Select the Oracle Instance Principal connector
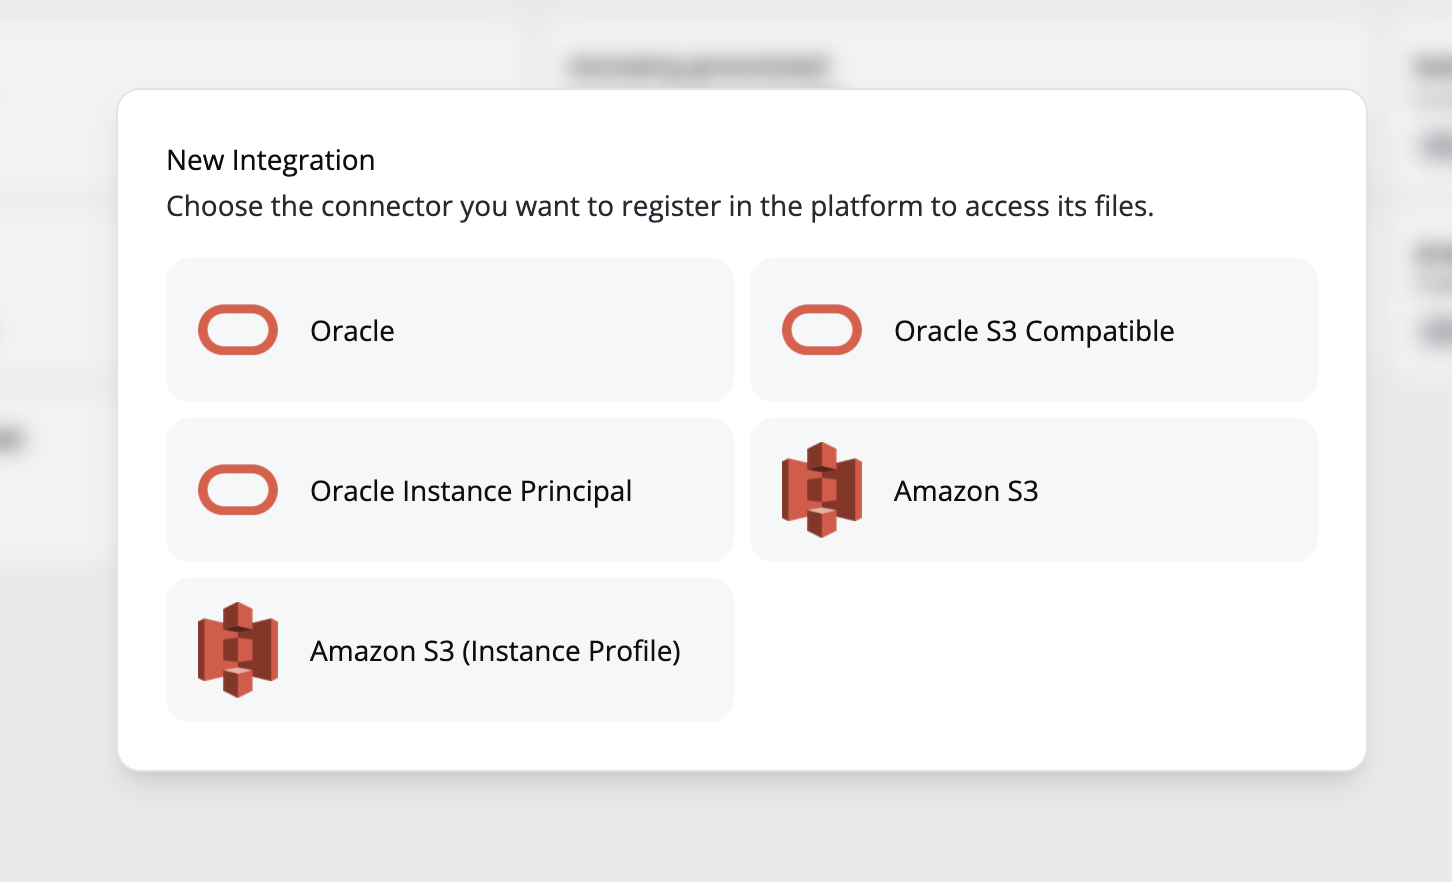This screenshot has width=1452, height=882. [450, 490]
